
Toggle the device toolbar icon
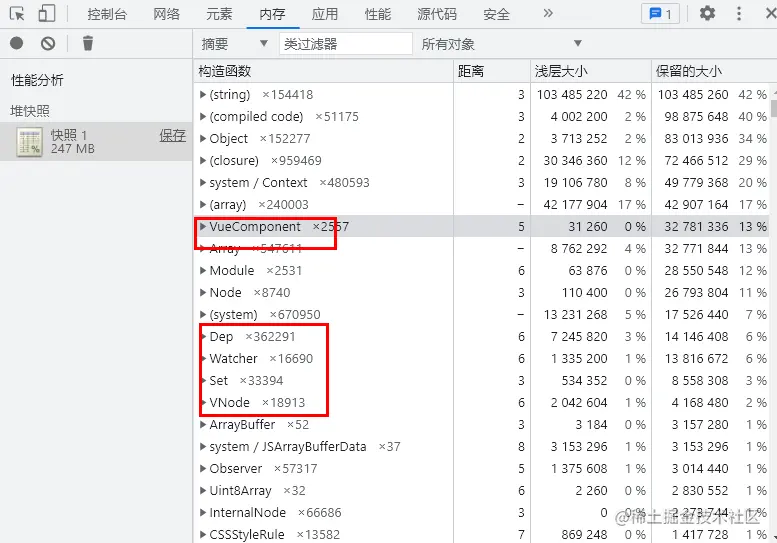(x=46, y=13)
